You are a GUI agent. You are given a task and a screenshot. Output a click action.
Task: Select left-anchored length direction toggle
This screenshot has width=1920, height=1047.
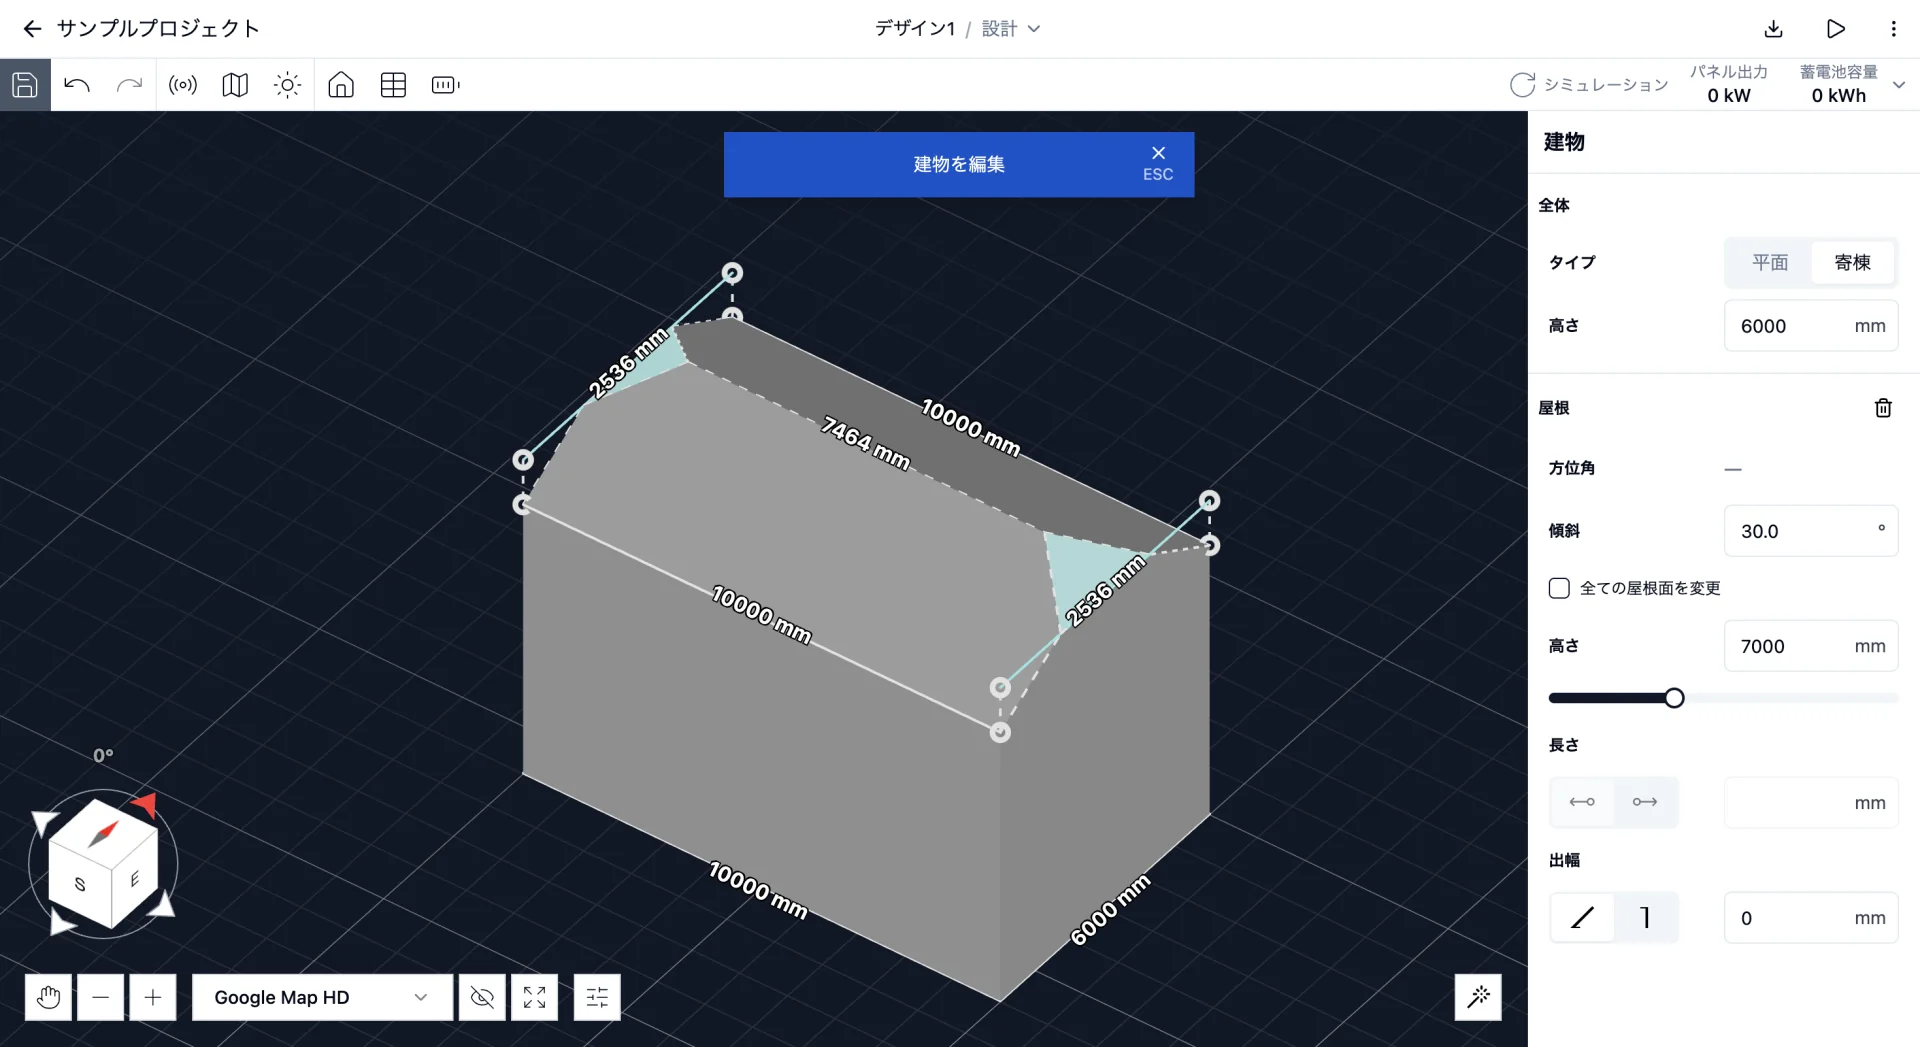click(1582, 802)
